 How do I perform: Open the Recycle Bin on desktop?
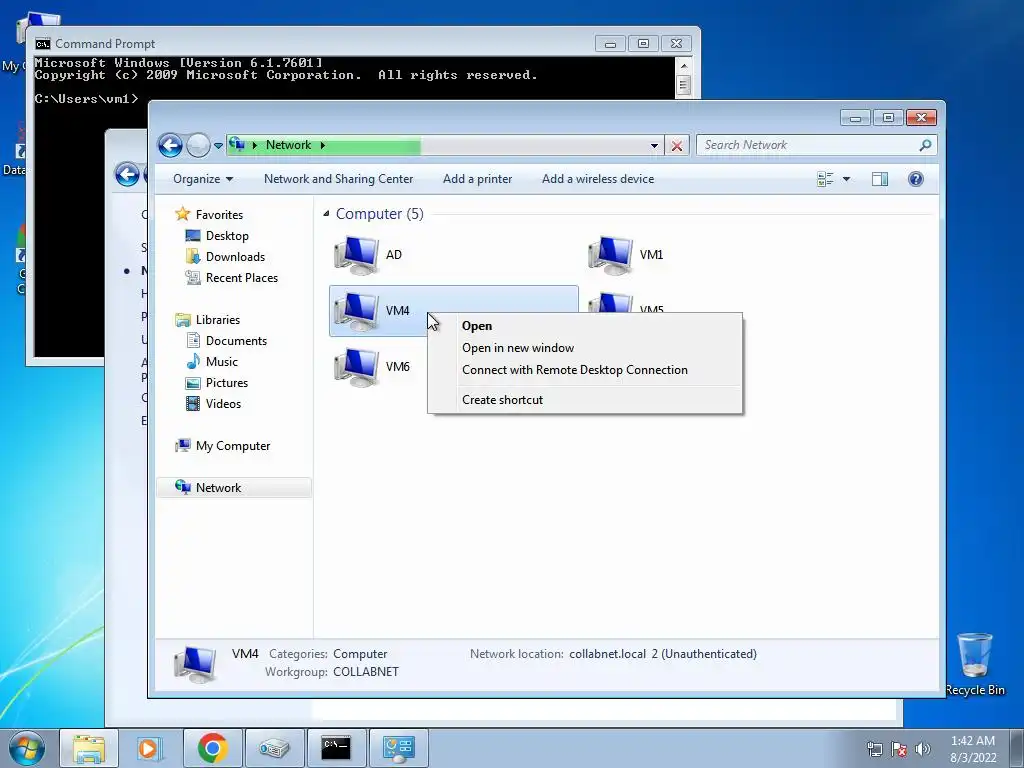[x=975, y=663]
